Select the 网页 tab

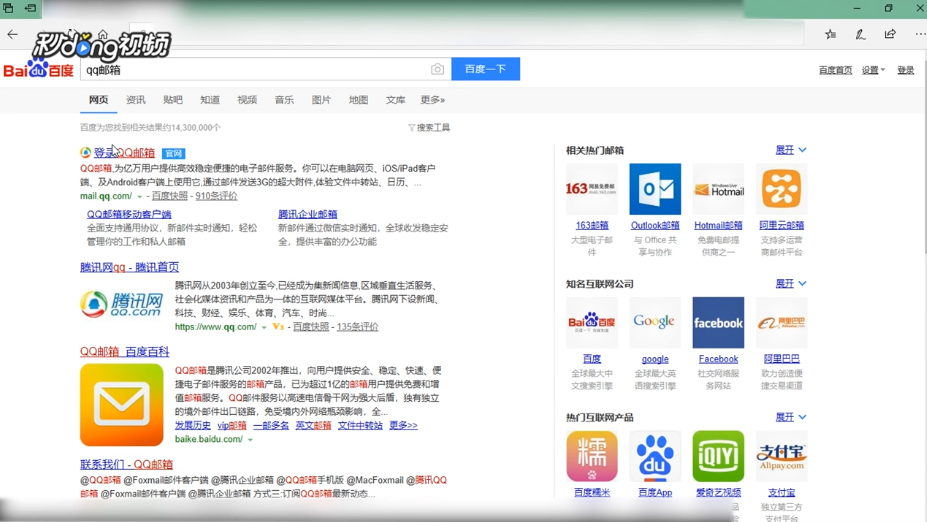click(99, 100)
